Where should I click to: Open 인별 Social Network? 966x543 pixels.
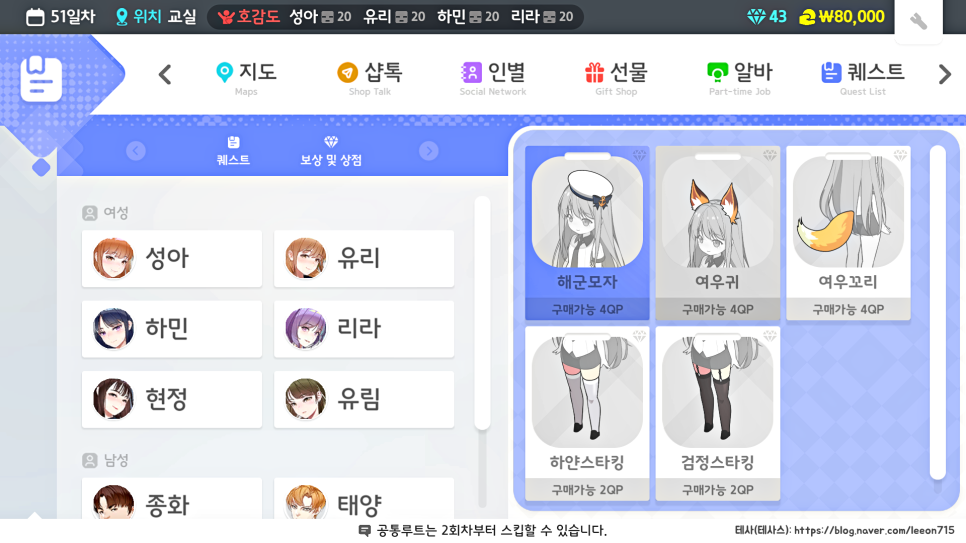[x=493, y=78]
